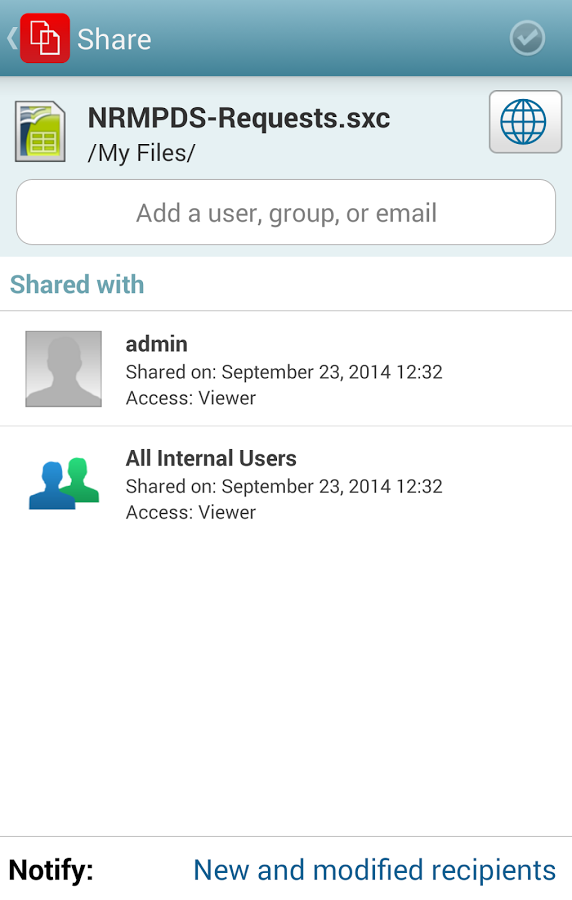The width and height of the screenshot is (572, 900).
Task: Tap the All Internal Users group icon
Action: (x=64, y=483)
